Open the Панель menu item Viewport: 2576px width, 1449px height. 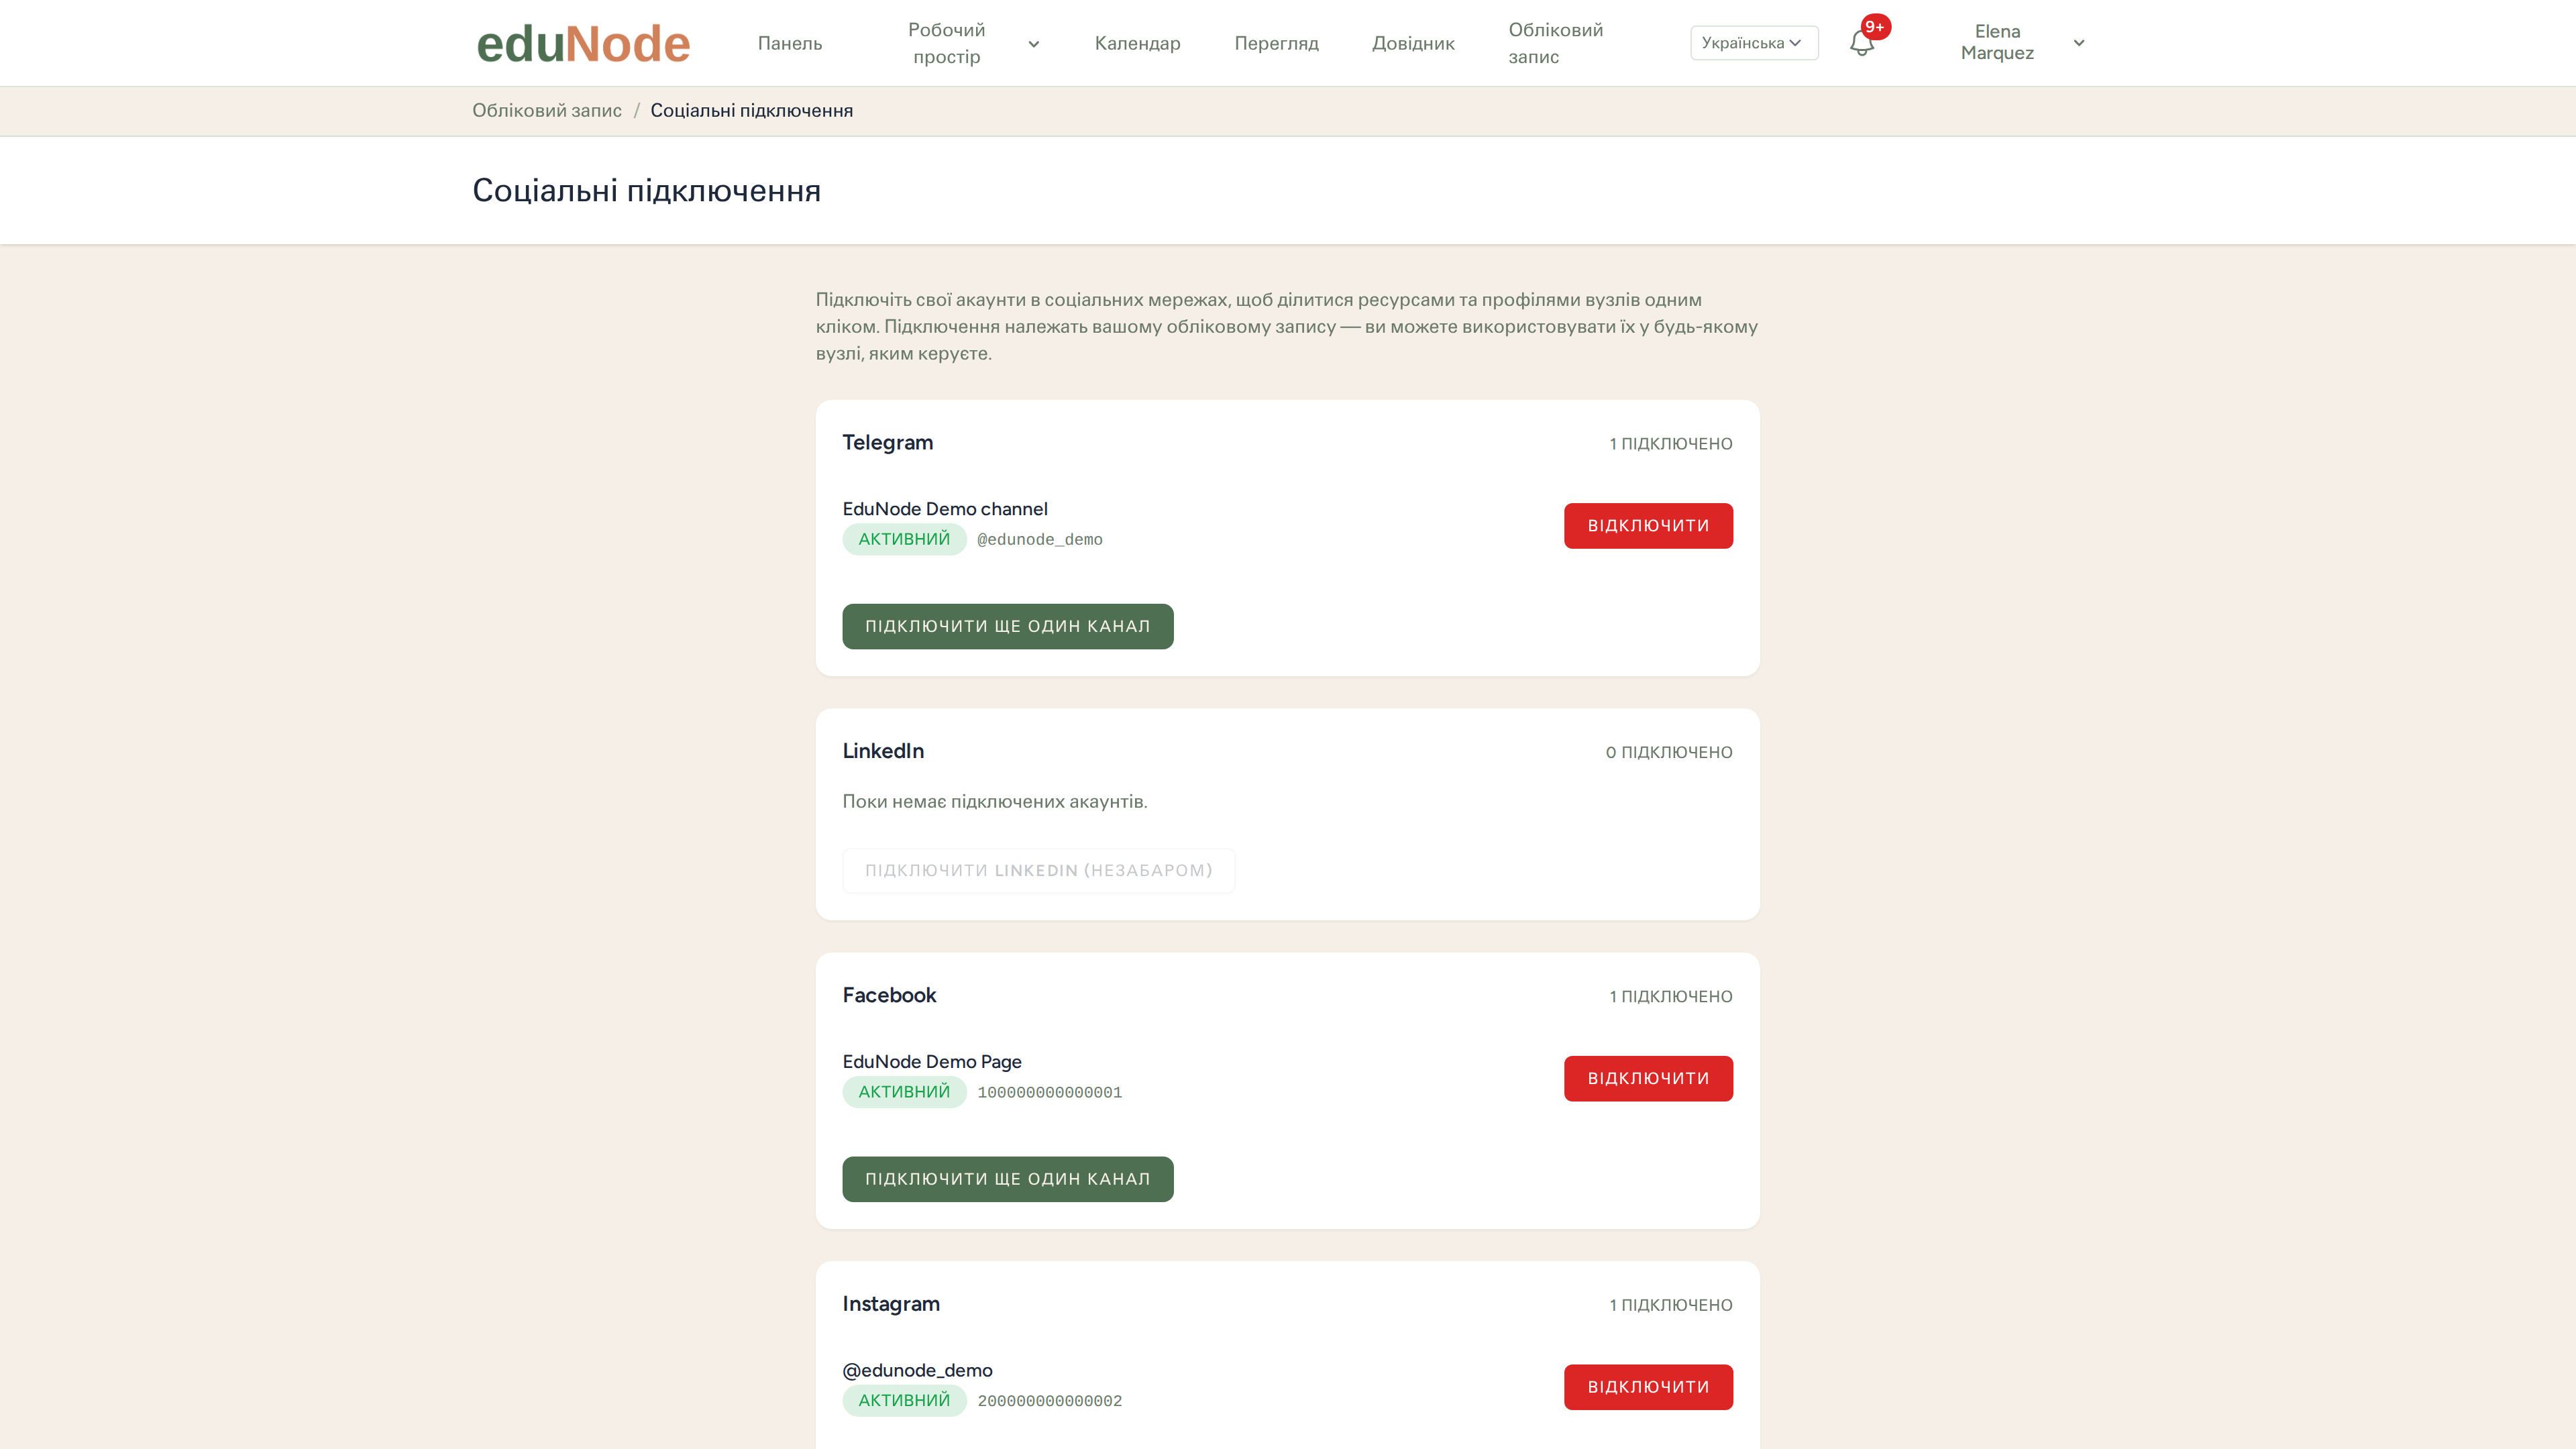click(x=790, y=43)
